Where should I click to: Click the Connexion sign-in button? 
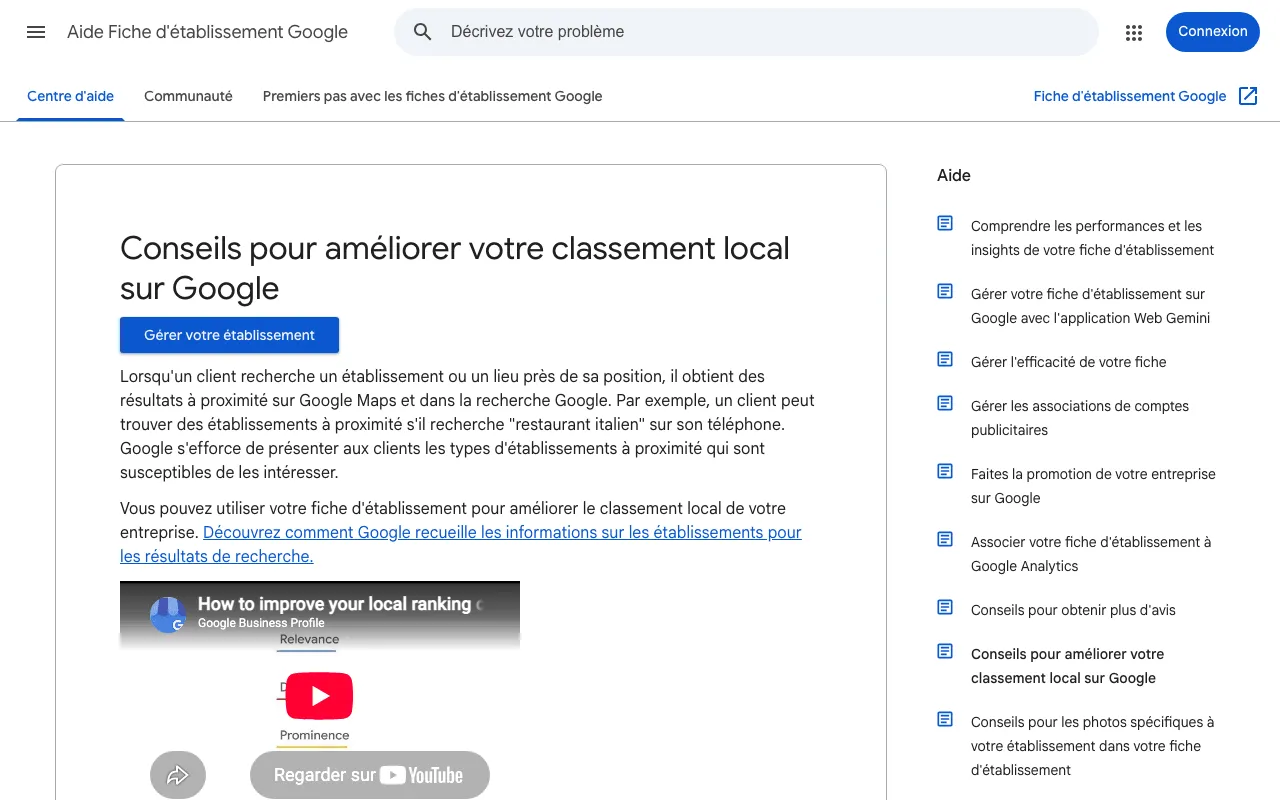[x=1212, y=32]
